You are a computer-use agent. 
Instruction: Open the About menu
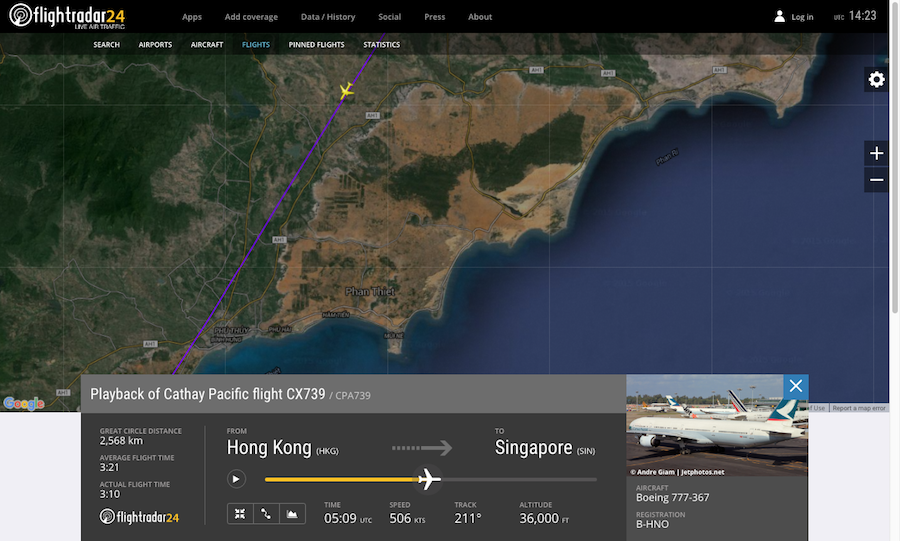click(x=480, y=17)
